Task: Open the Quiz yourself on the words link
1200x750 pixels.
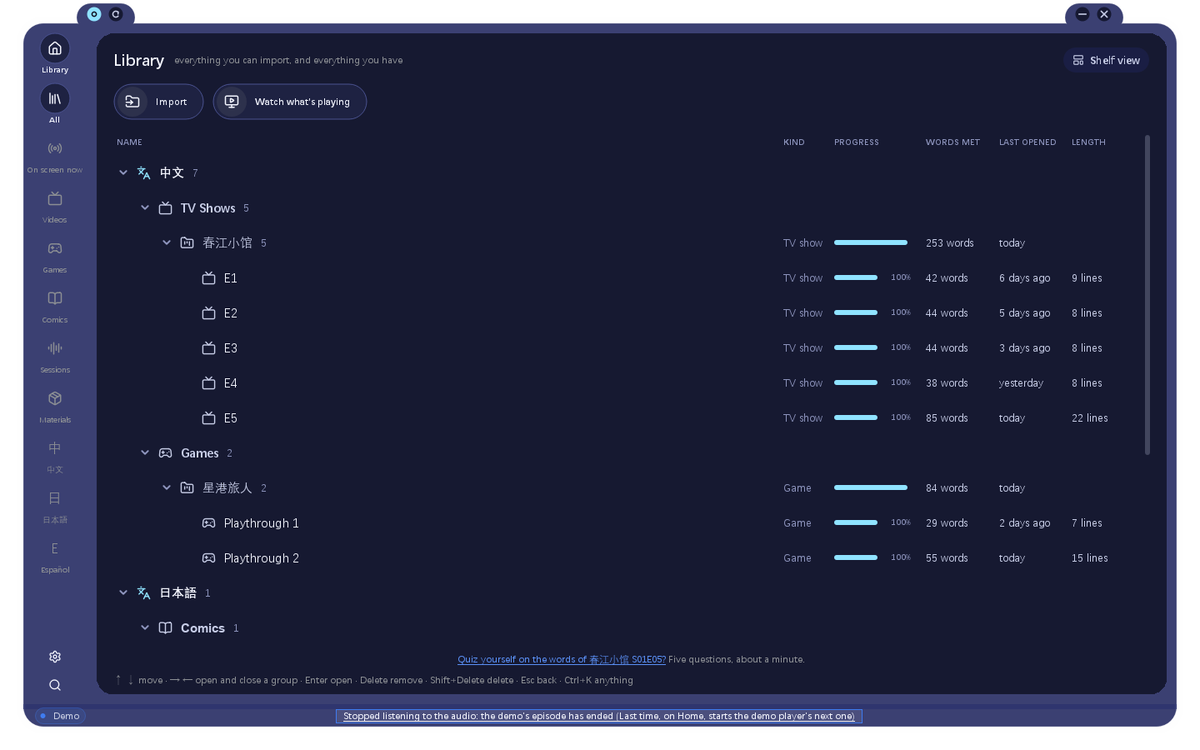Action: pyautogui.click(x=562, y=659)
